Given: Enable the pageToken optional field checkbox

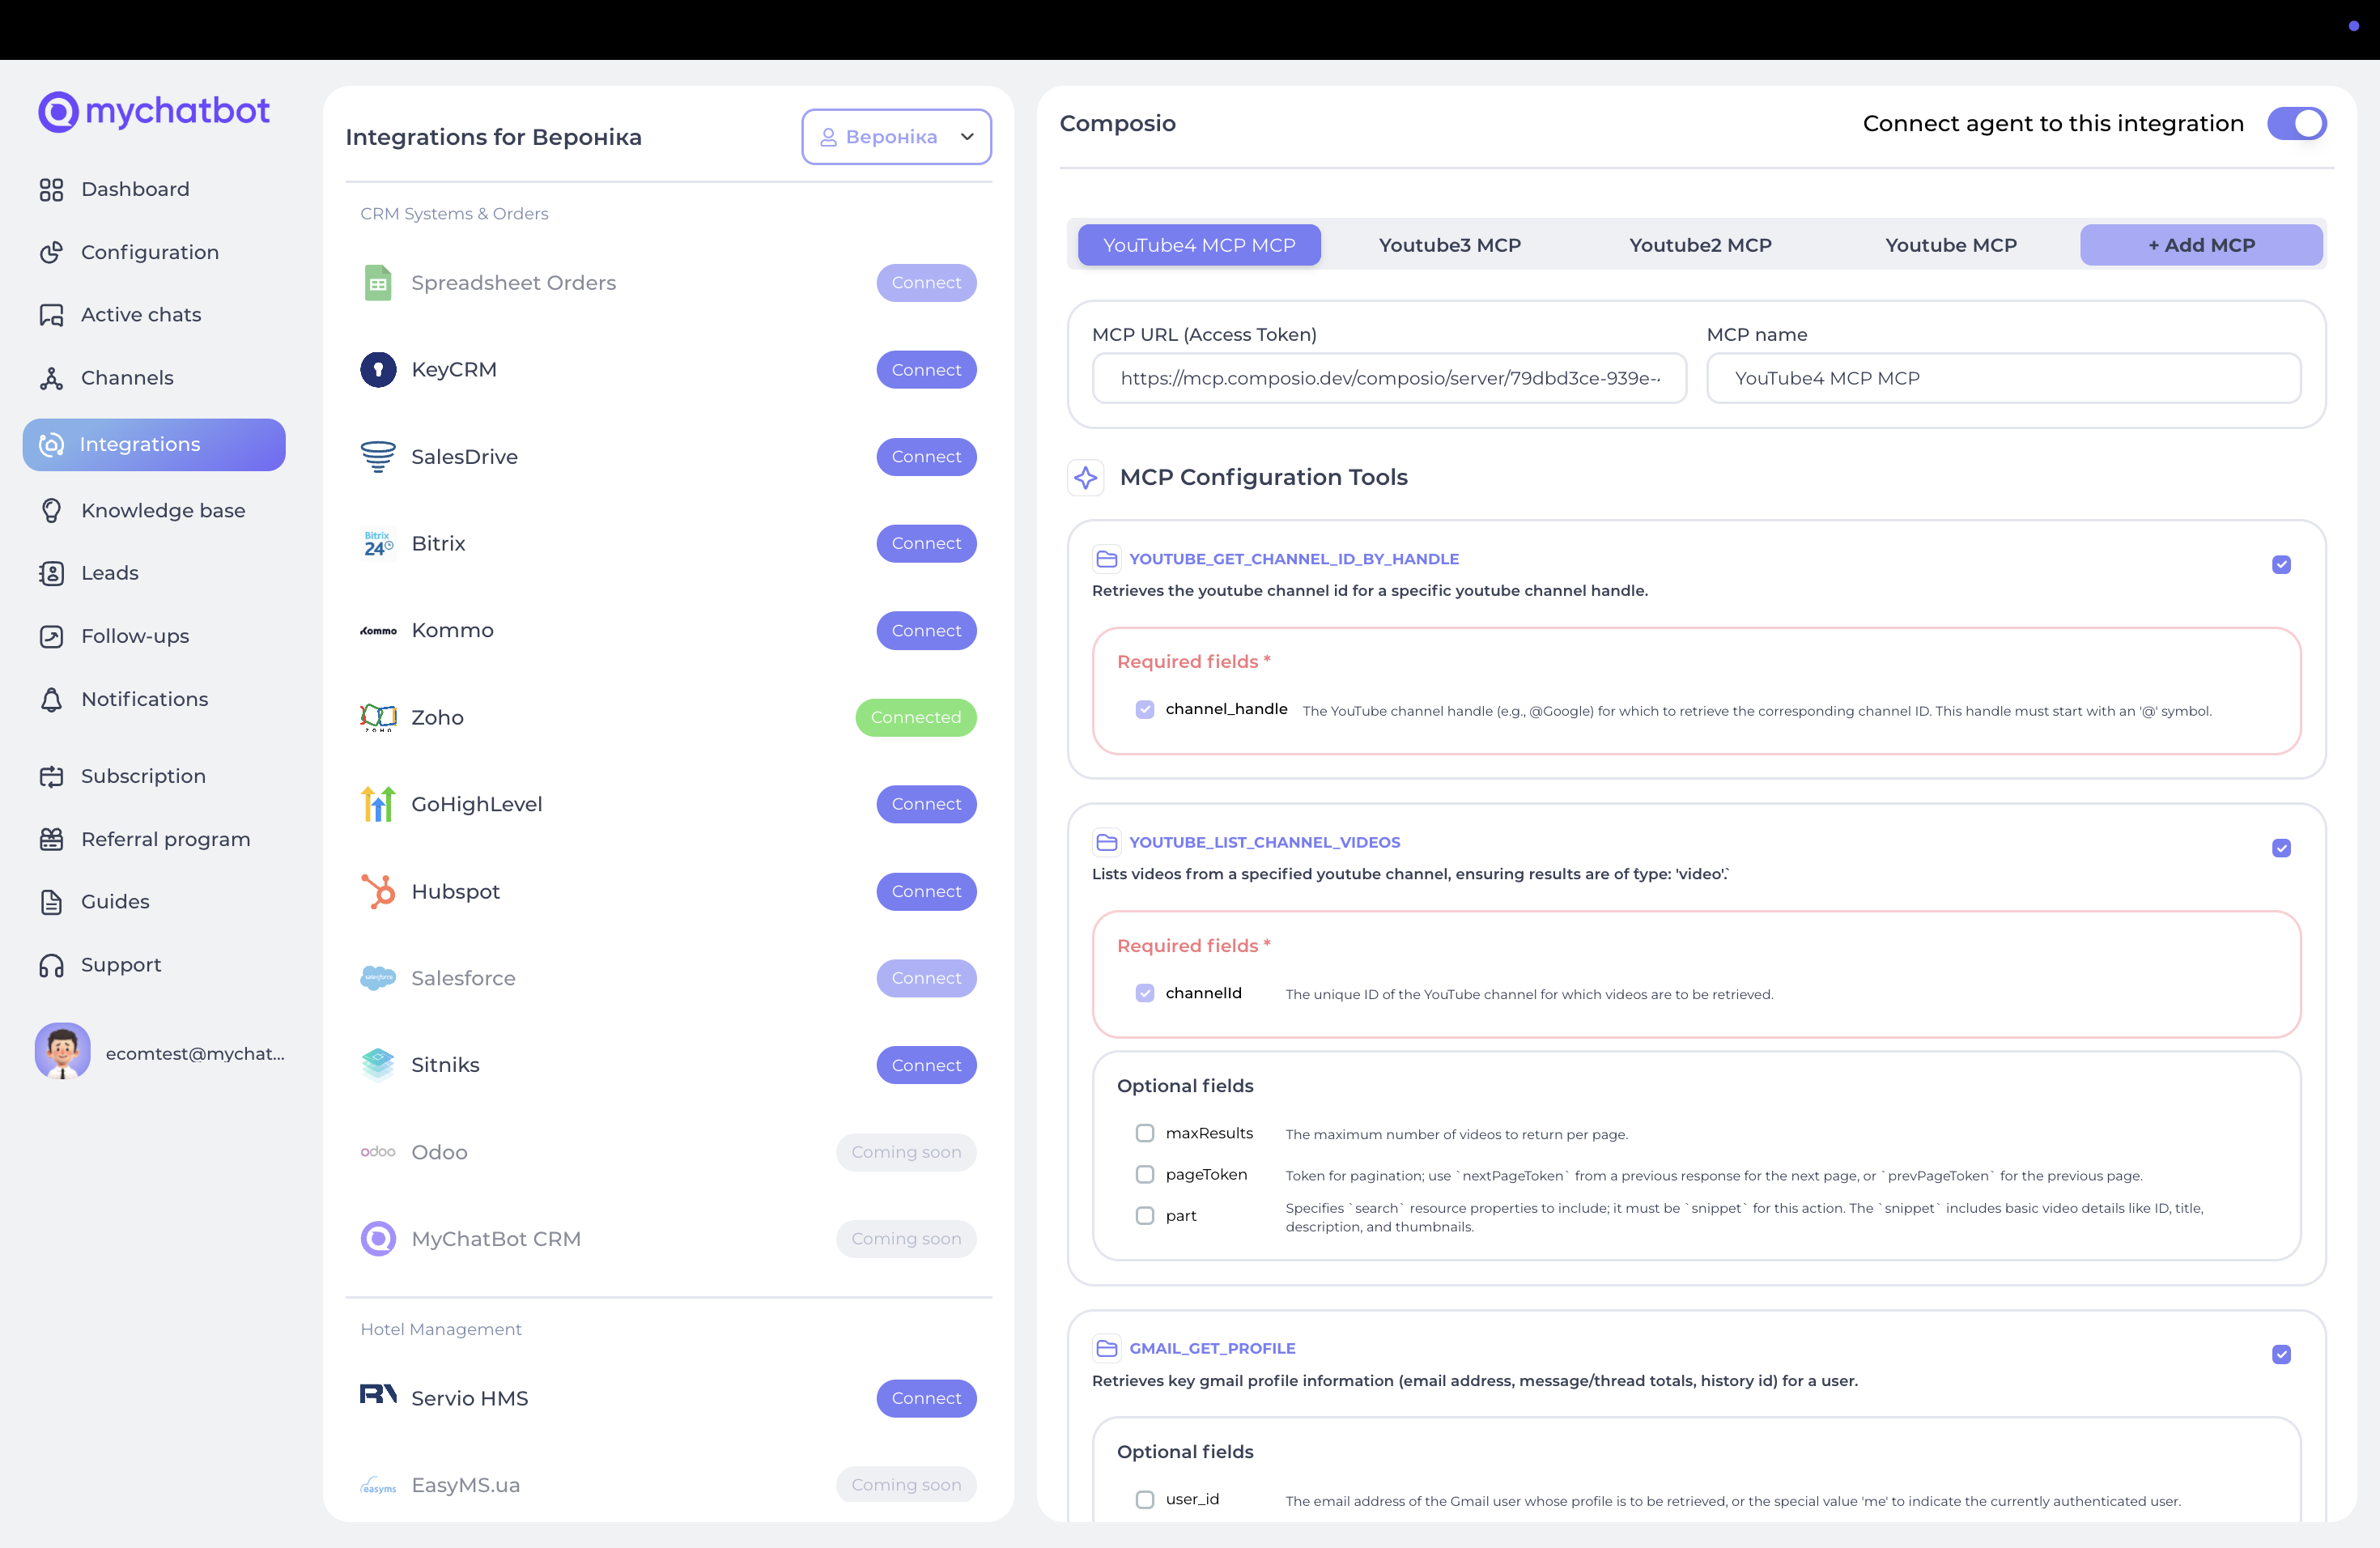Looking at the screenshot, I should point(1145,1174).
